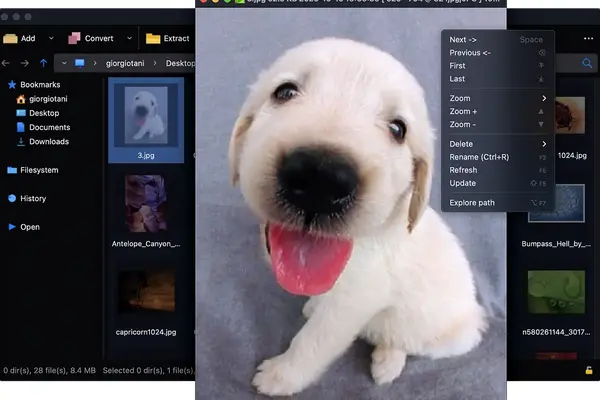Select 'Explore path' from the context menu

472,203
